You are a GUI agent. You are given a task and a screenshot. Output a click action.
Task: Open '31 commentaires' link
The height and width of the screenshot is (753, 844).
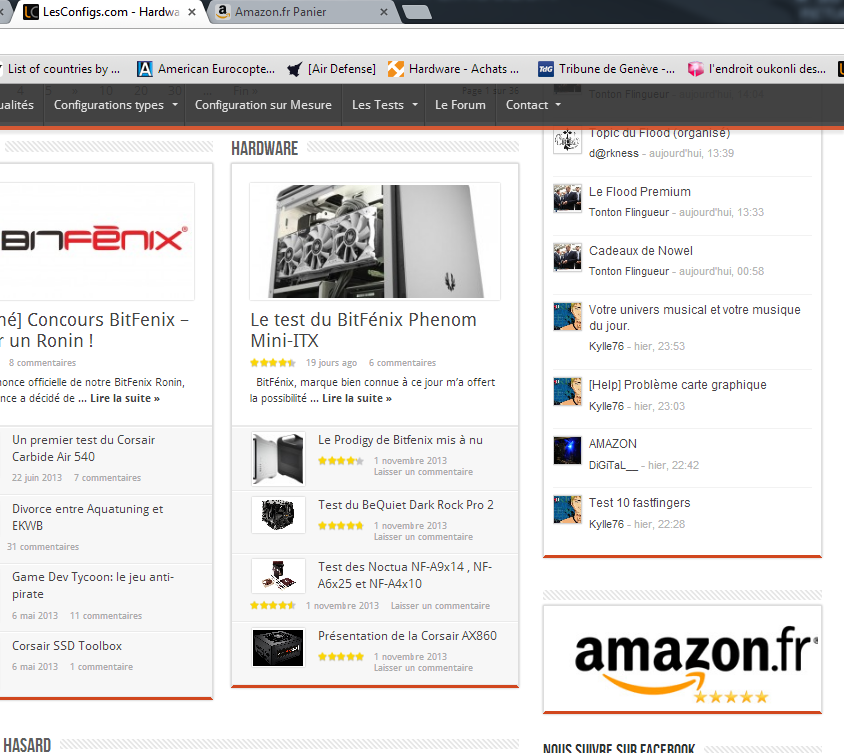coord(43,547)
